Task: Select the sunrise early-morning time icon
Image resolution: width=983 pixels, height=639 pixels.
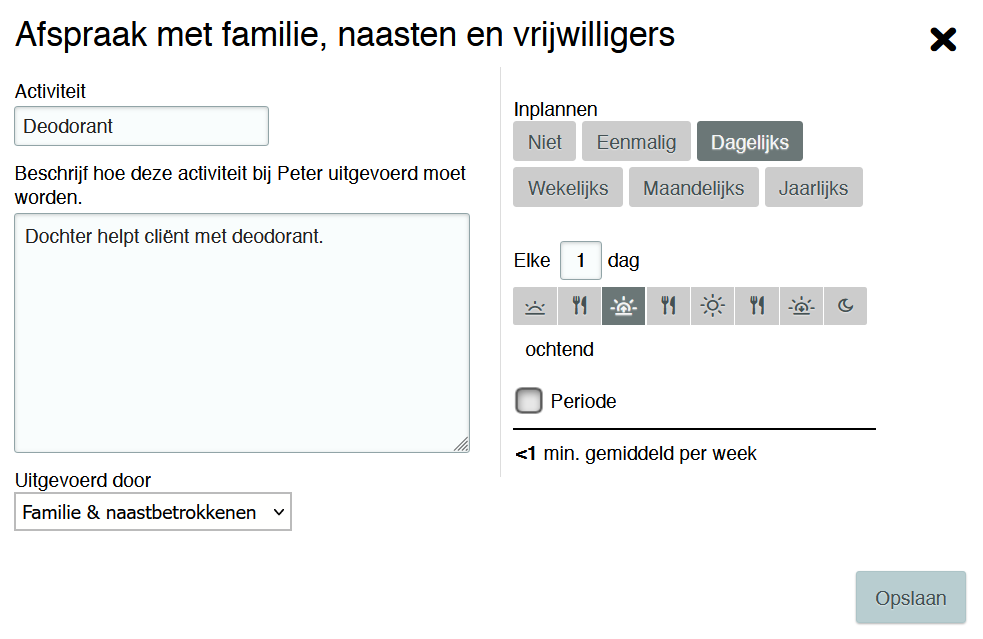Action: pos(535,306)
